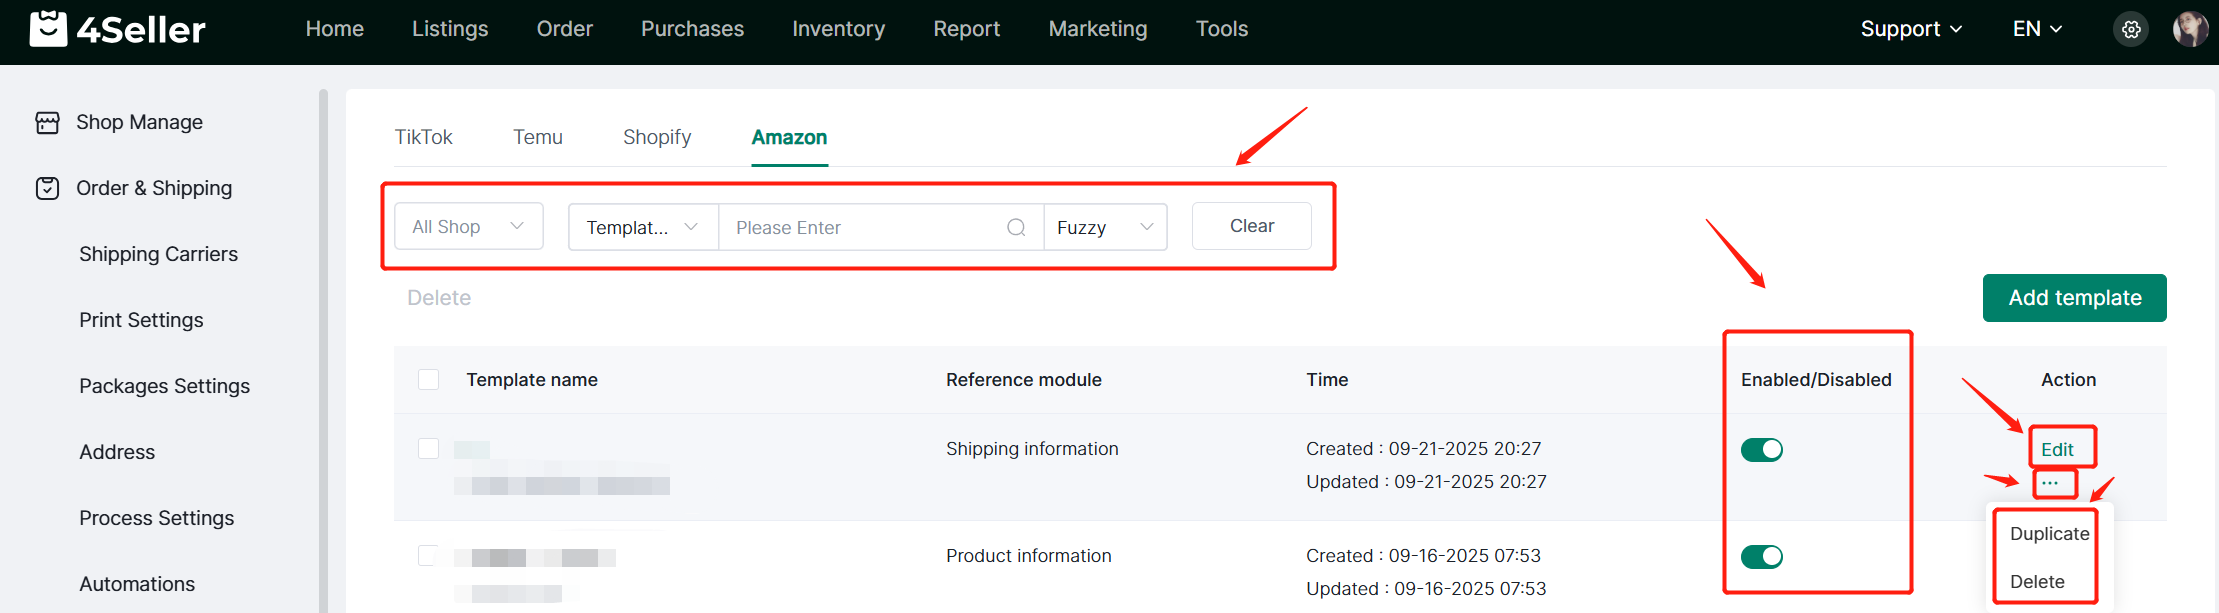The width and height of the screenshot is (2219, 613).
Task: Click the Please Enter search field
Action: pos(860,227)
